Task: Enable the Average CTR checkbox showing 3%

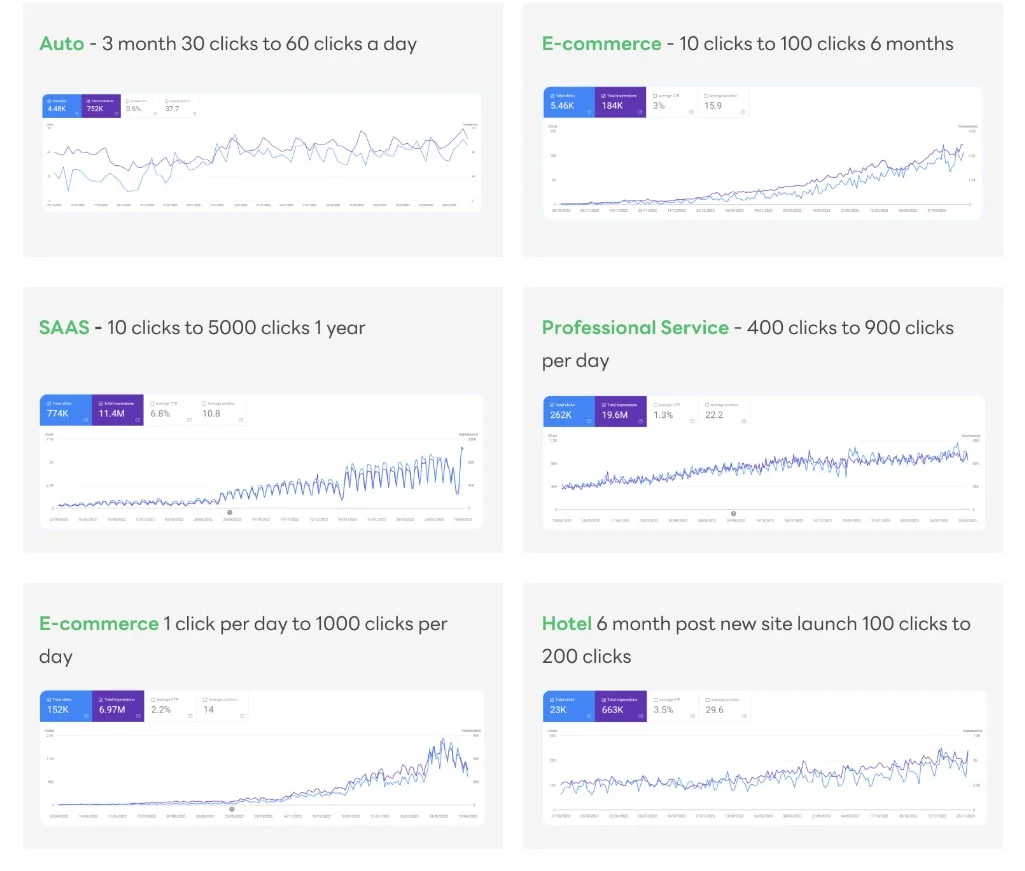Action: coord(655,96)
